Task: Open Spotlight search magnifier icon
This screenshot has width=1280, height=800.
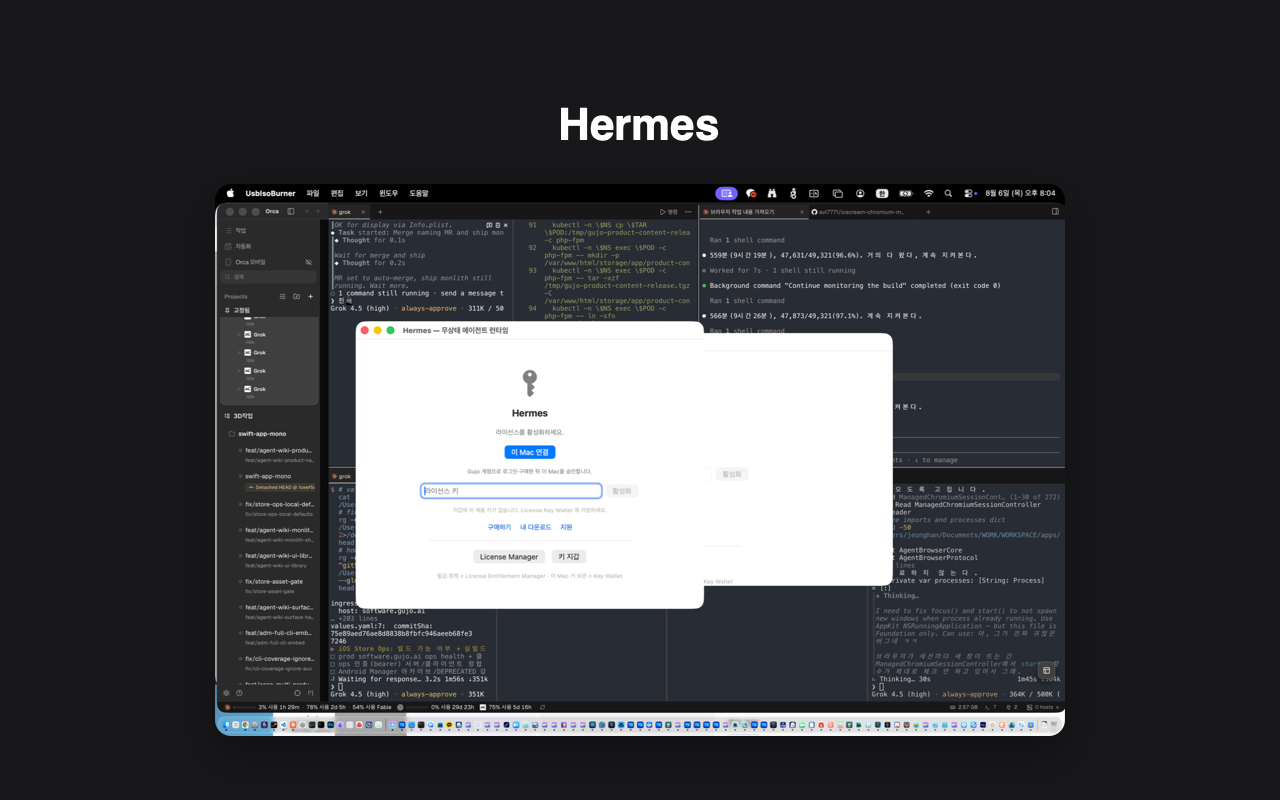Action: tap(950, 193)
